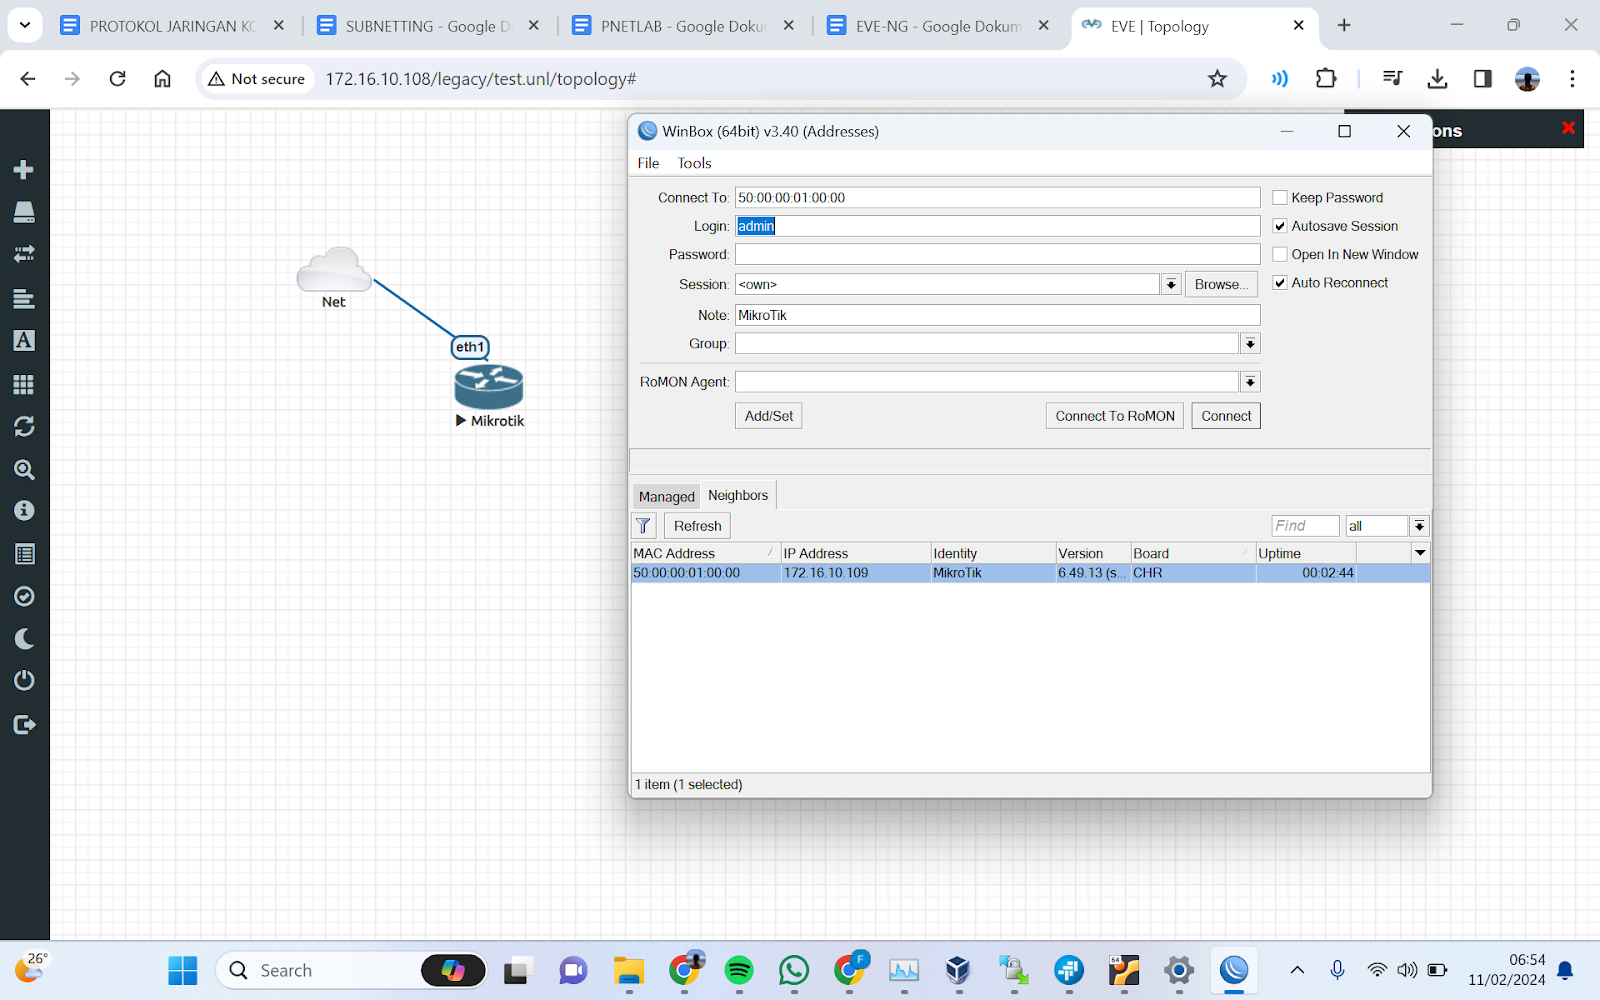Click the Login field containing admin

pos(998,226)
